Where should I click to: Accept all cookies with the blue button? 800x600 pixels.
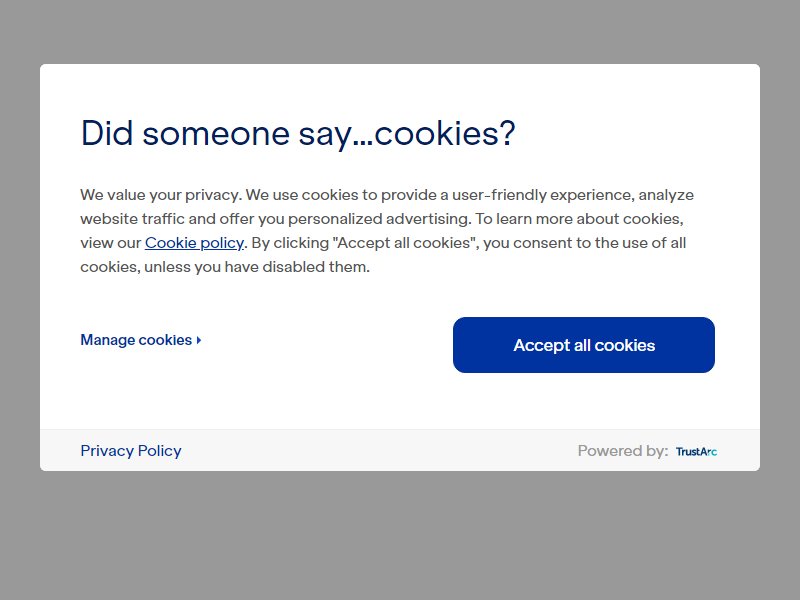pos(584,345)
